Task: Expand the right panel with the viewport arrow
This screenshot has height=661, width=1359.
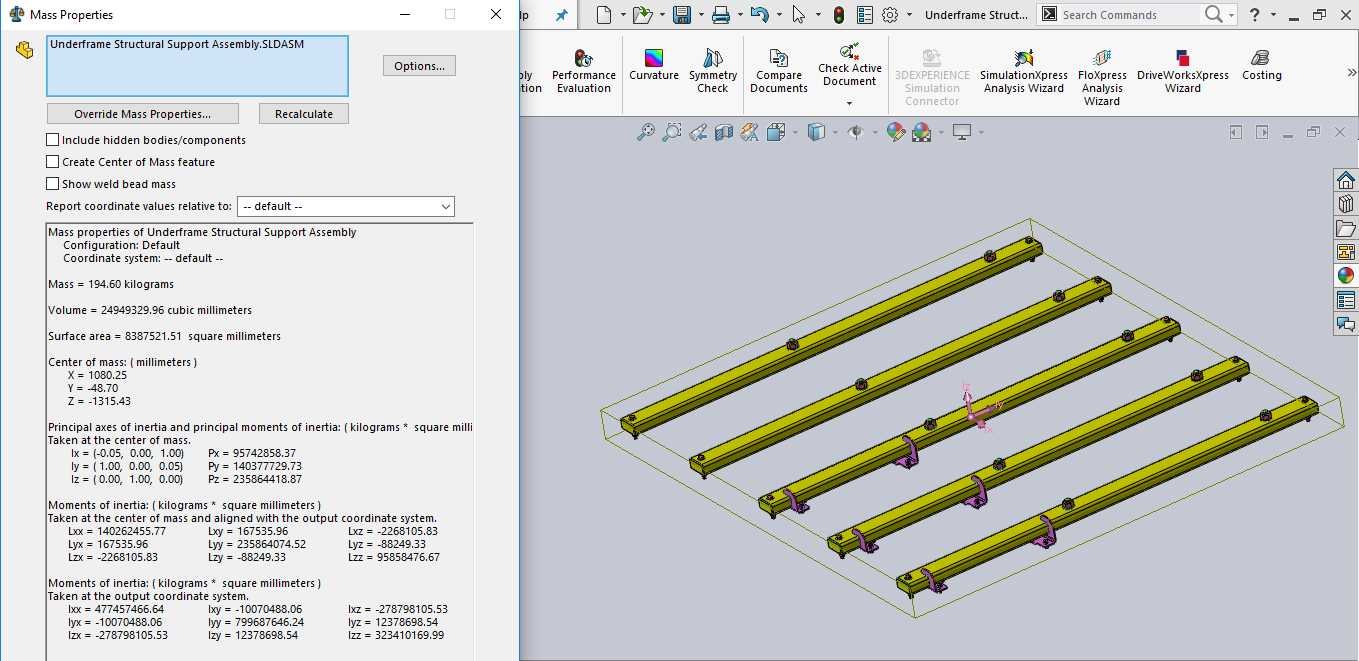Action: coord(1262,132)
